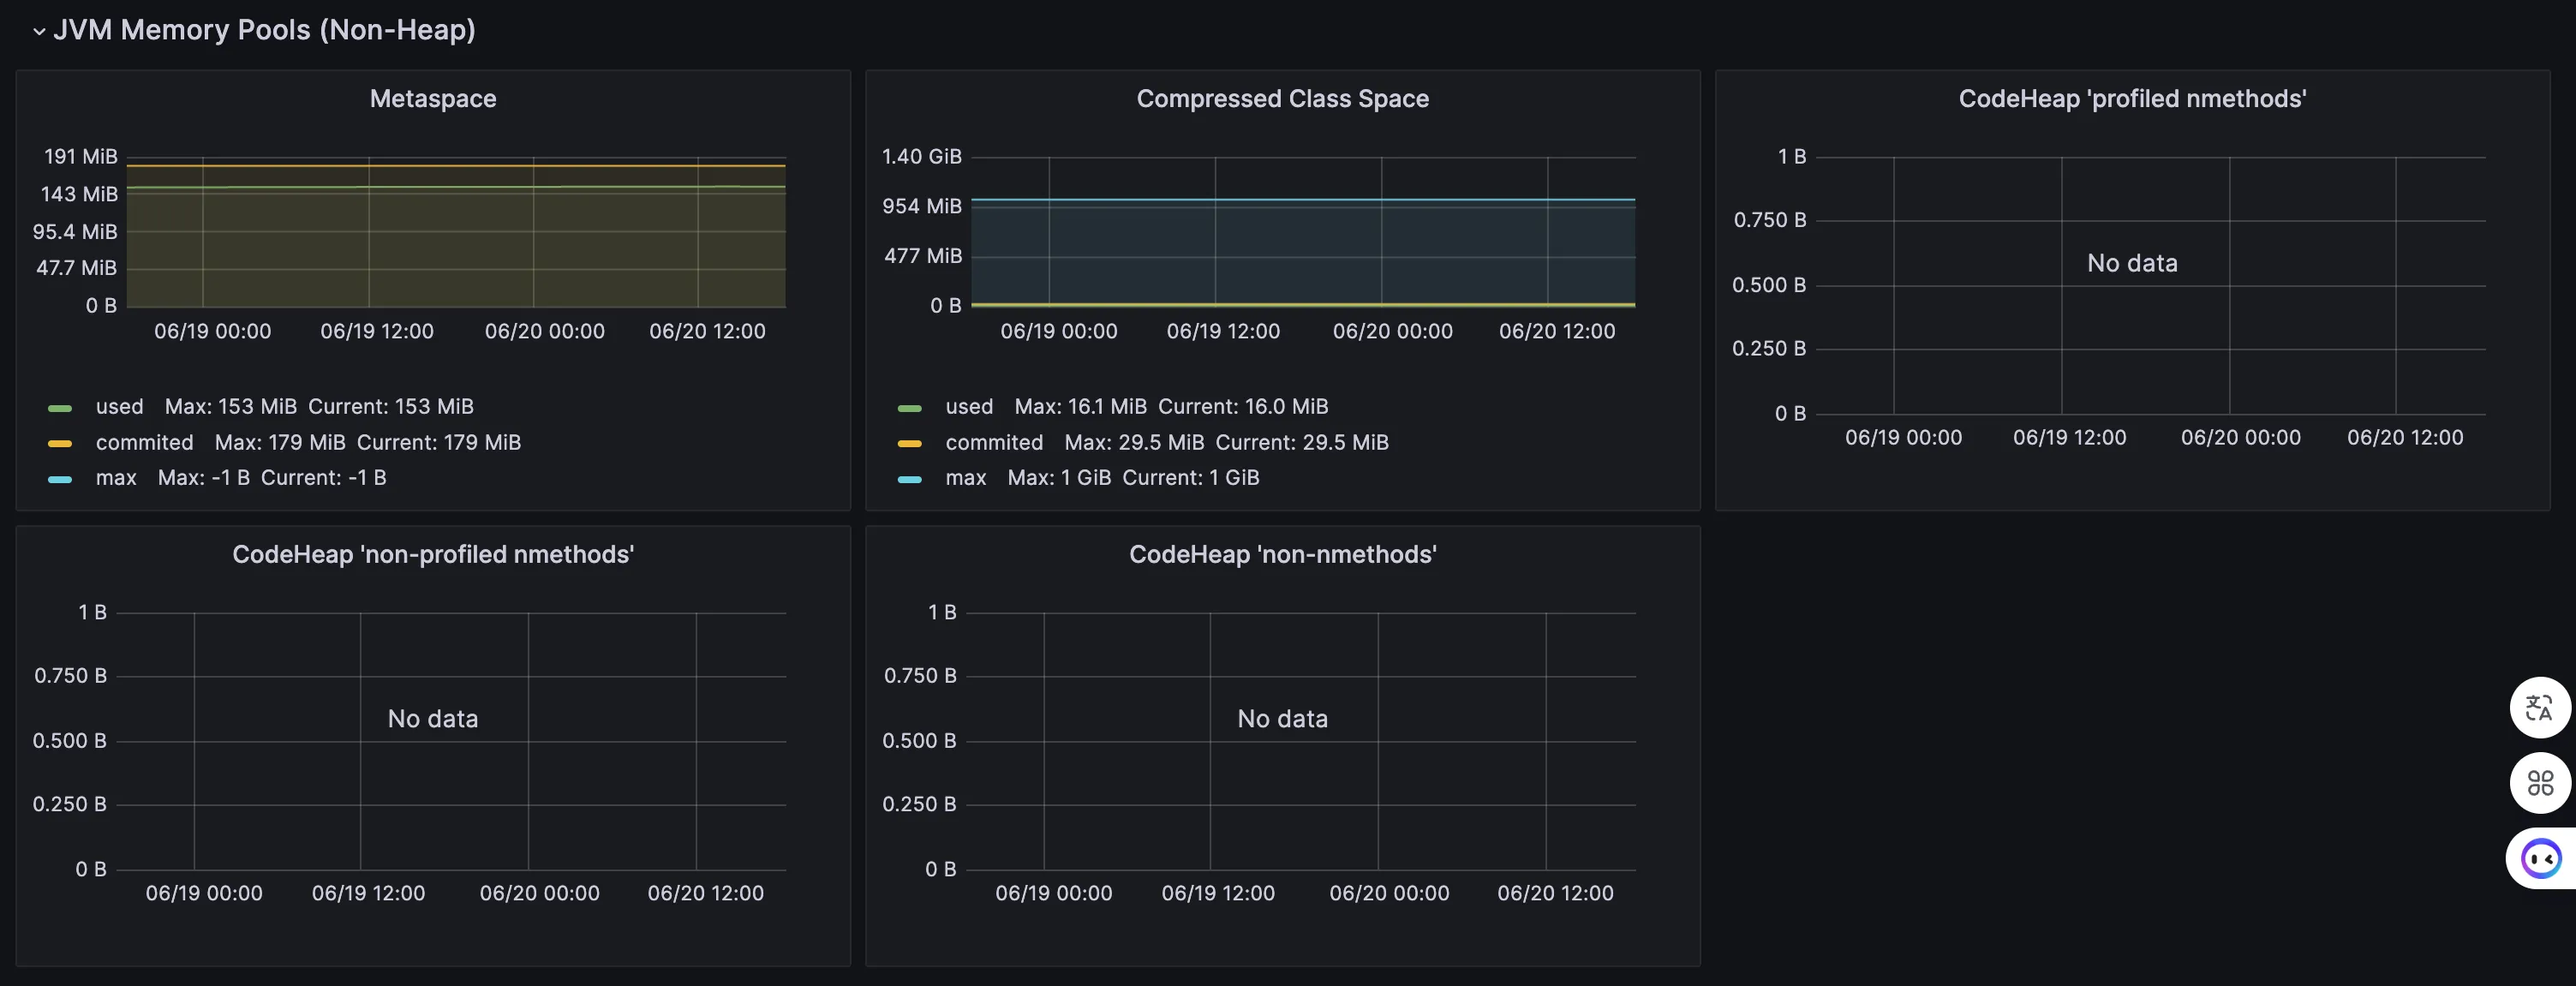
Task: Click 'No data' in CodeHeap 'profiled nmethods' panel
Action: 2132,263
